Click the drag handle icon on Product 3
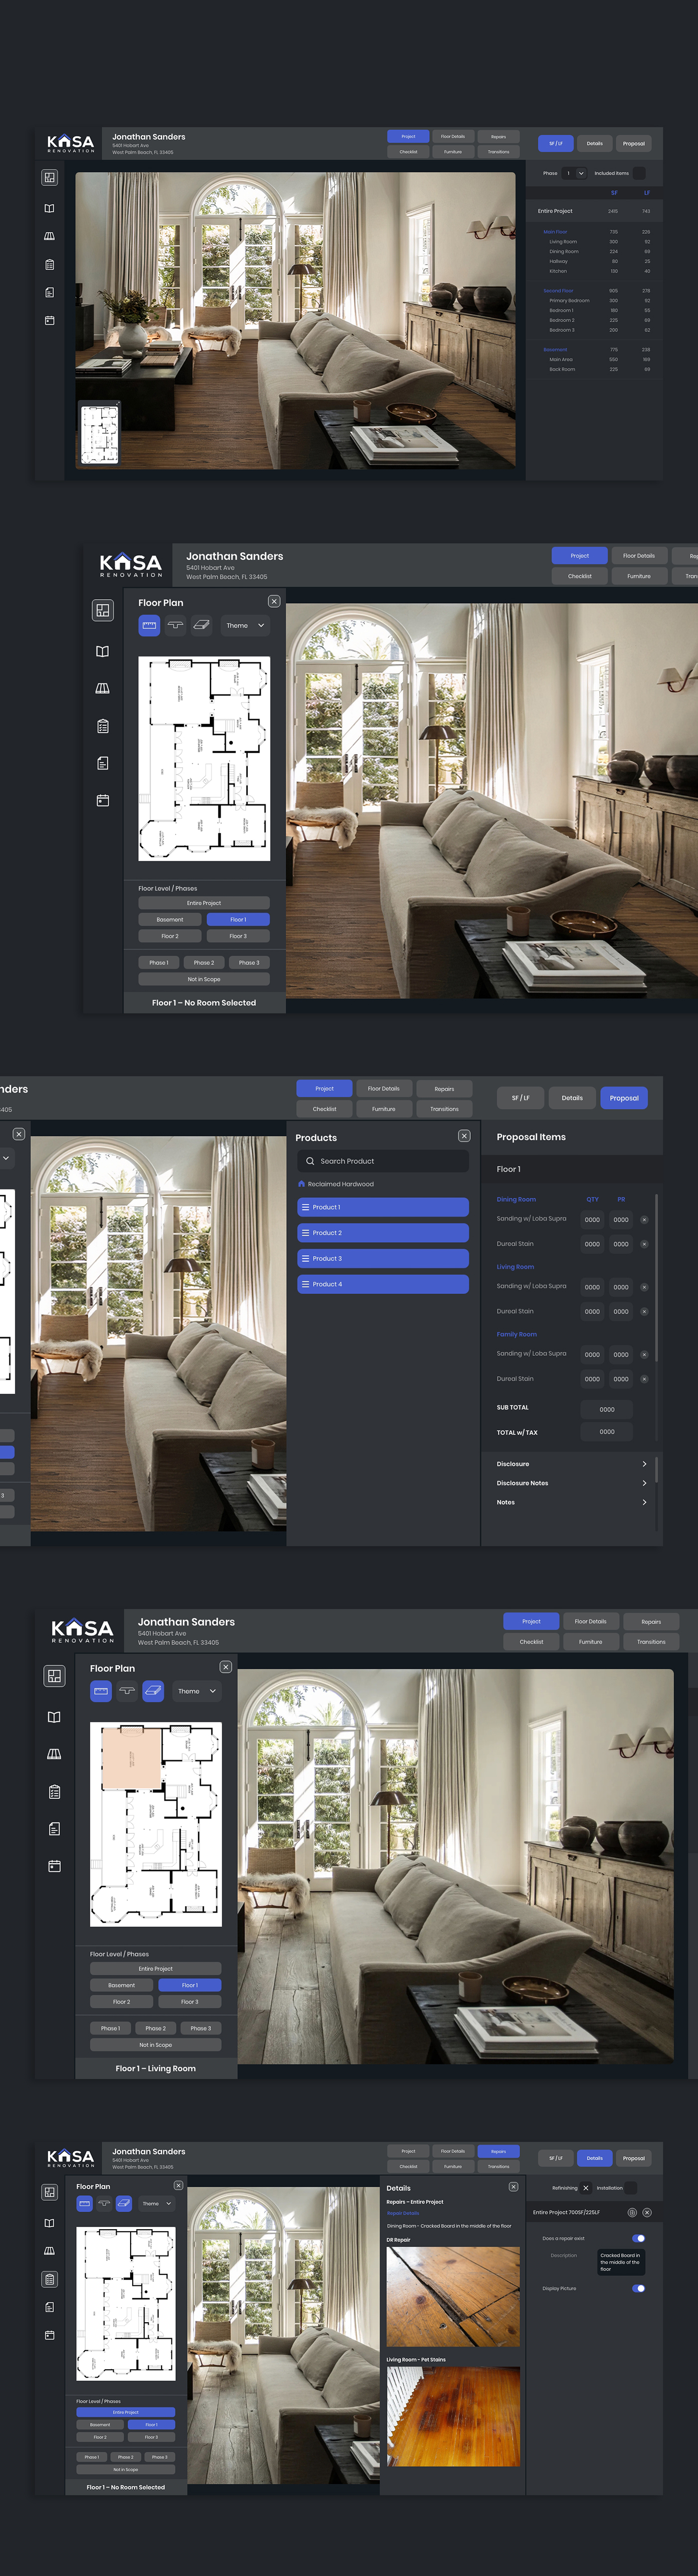This screenshot has width=698, height=2576. pos(305,1258)
